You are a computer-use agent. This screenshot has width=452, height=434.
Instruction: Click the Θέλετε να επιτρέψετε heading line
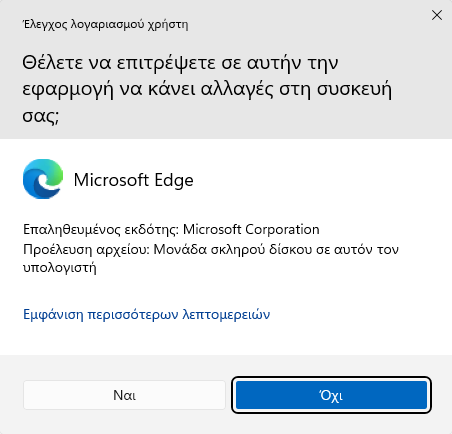180,63
